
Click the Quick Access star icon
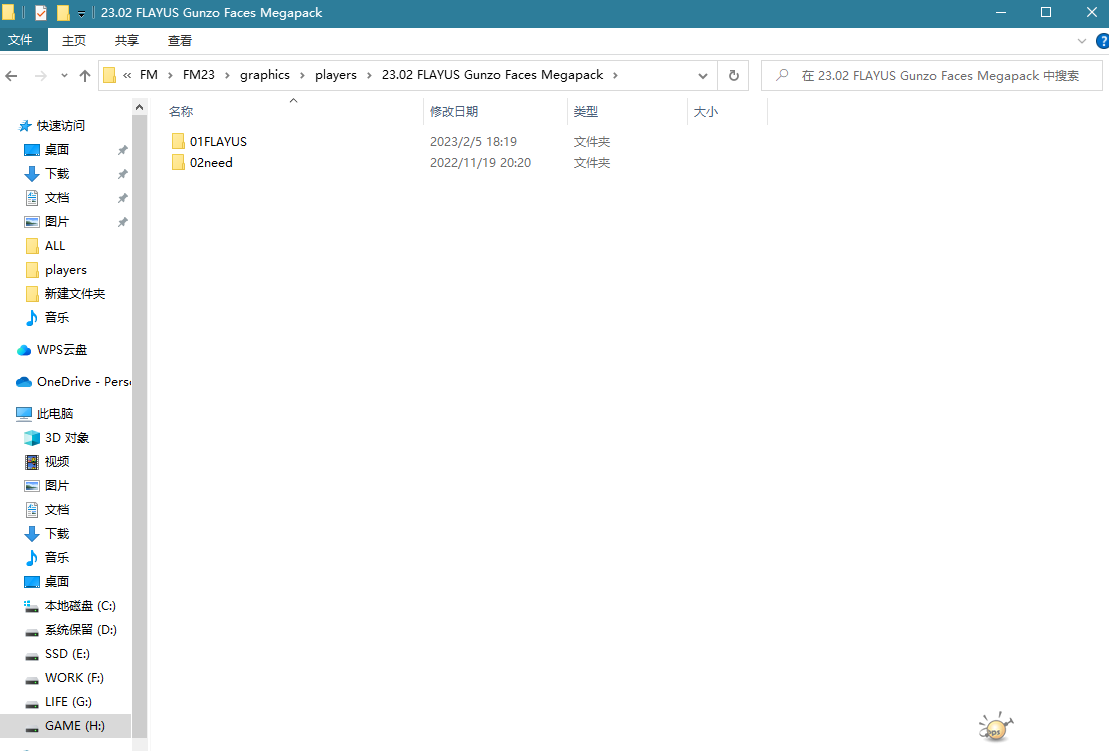pyautogui.click(x=25, y=126)
